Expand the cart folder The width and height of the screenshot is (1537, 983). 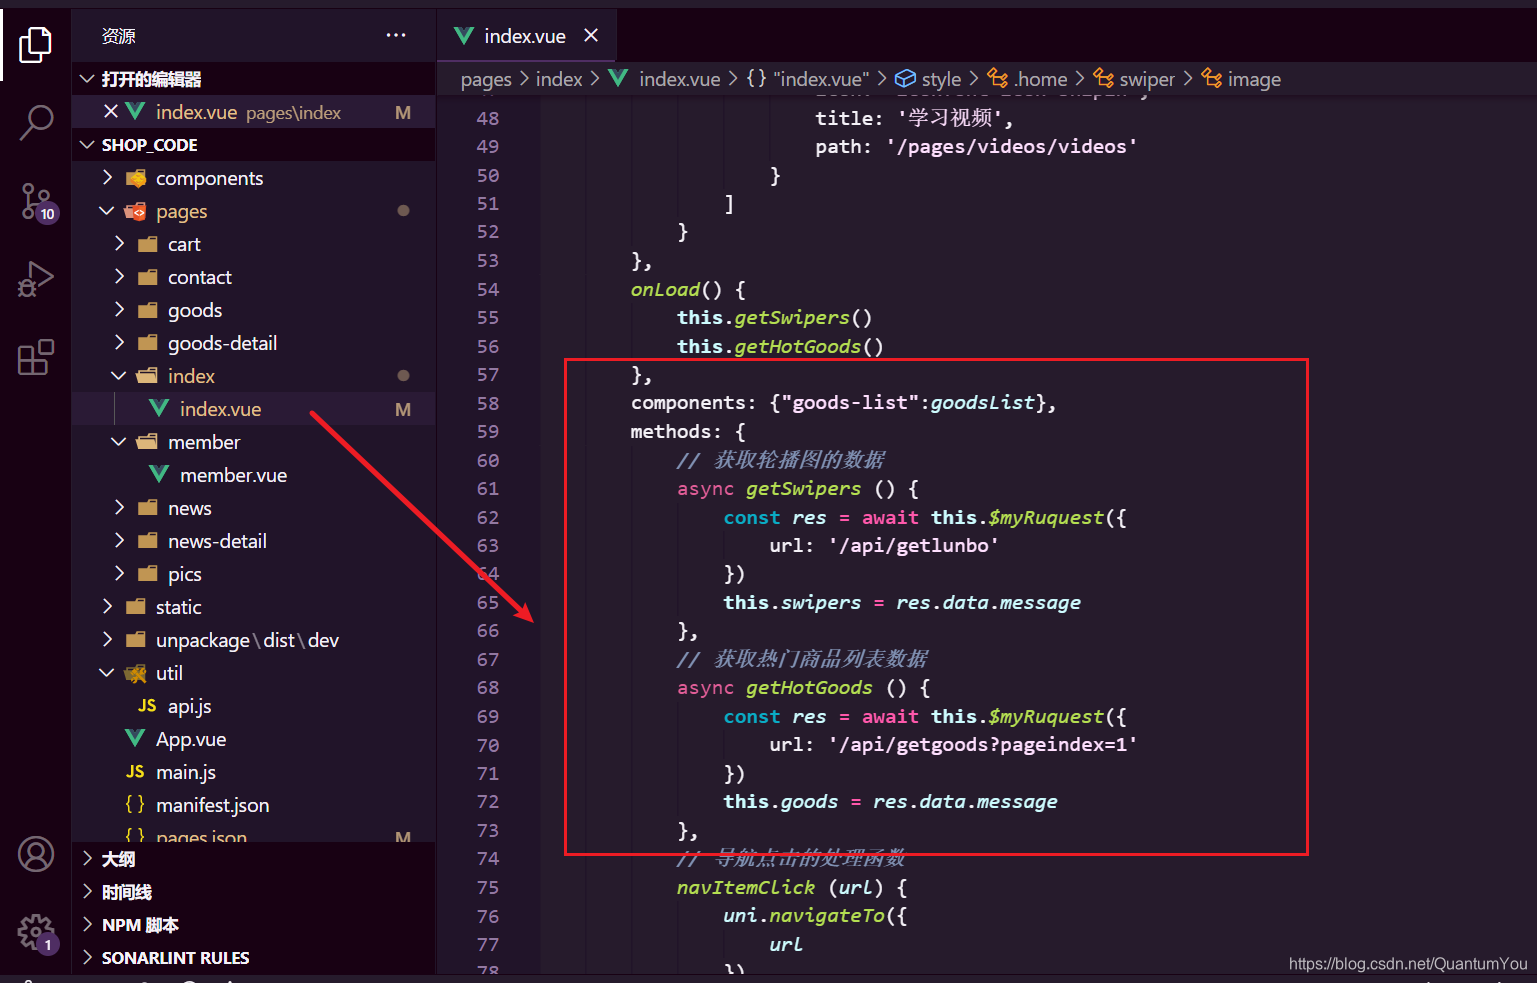click(x=254, y=244)
